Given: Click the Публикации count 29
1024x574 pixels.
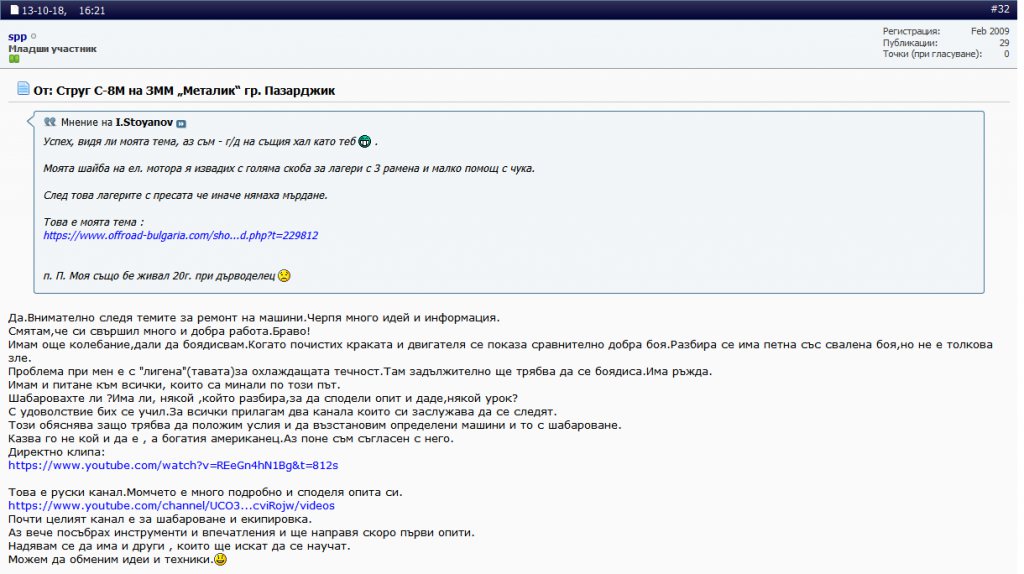Looking at the screenshot, I should (x=1004, y=42).
